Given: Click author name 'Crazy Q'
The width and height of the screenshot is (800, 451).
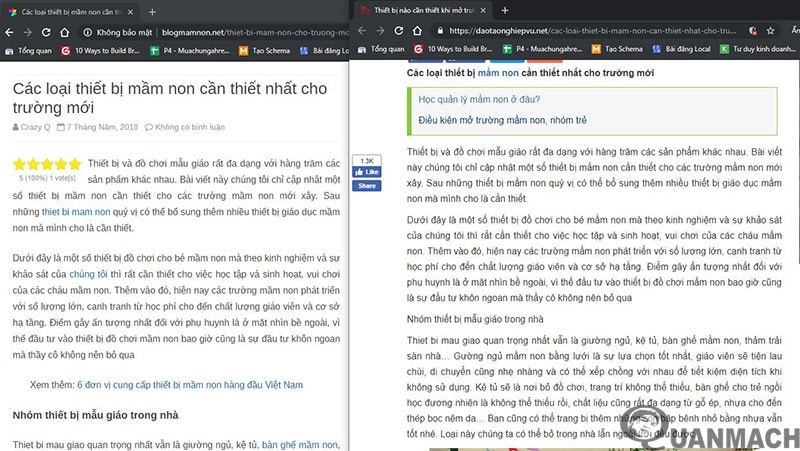Looking at the screenshot, I should click(37, 127).
